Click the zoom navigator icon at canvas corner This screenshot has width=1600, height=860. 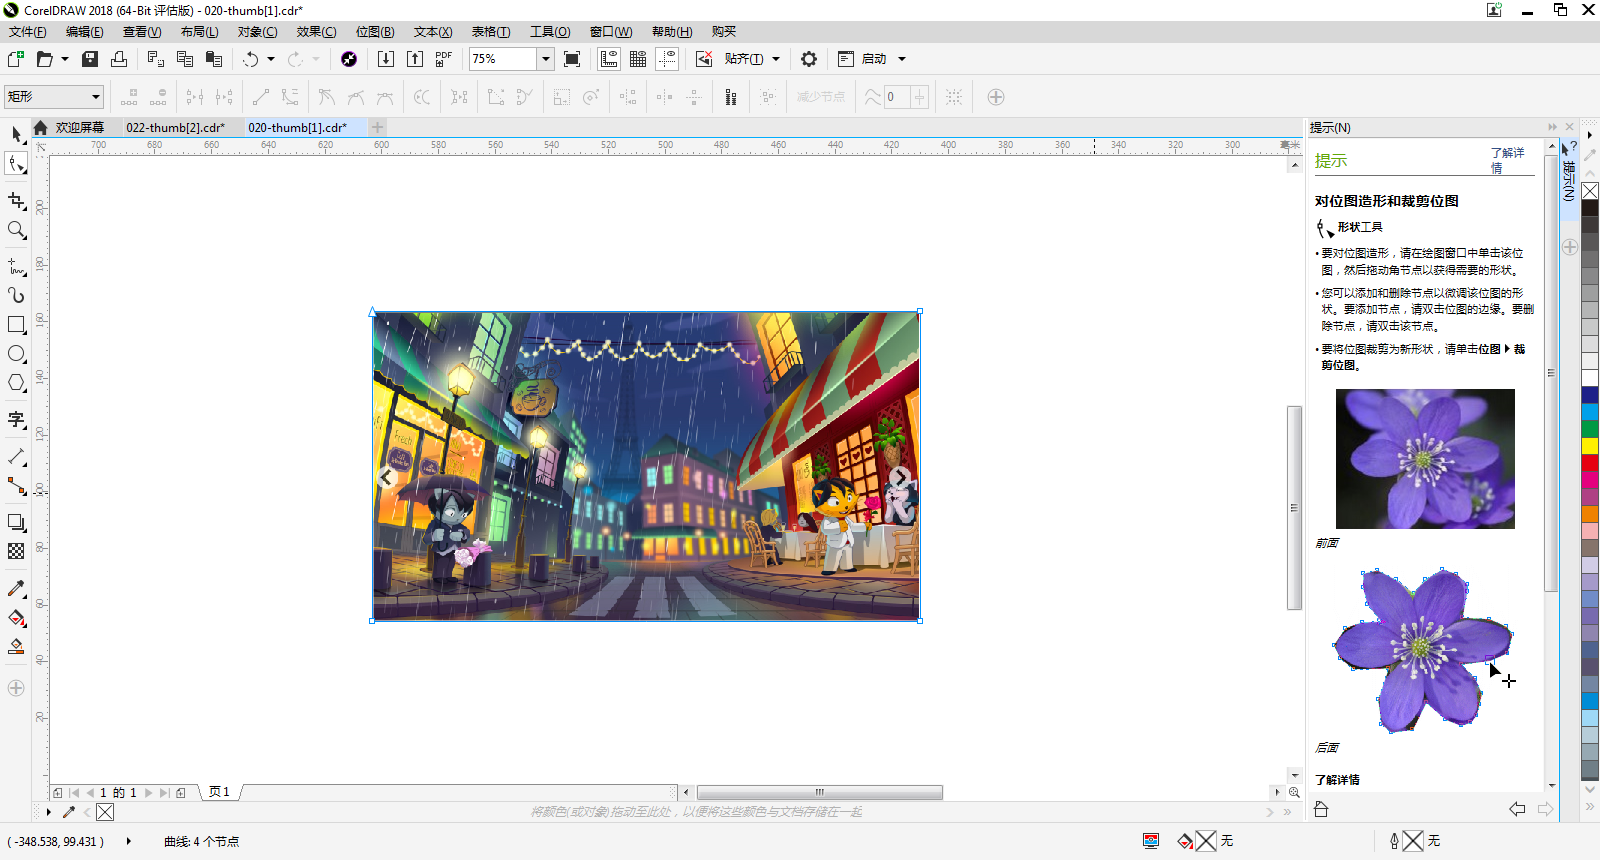pyautogui.click(x=1294, y=792)
